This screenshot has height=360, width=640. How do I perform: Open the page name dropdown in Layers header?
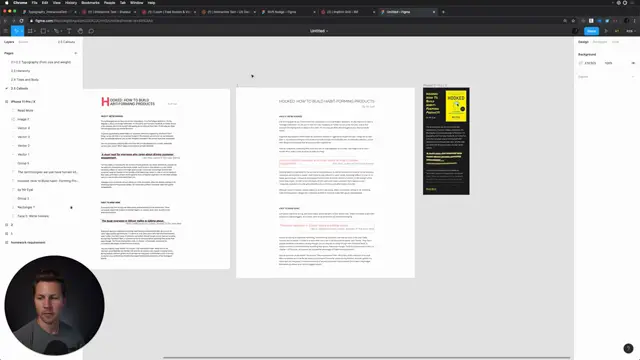tap(67, 42)
